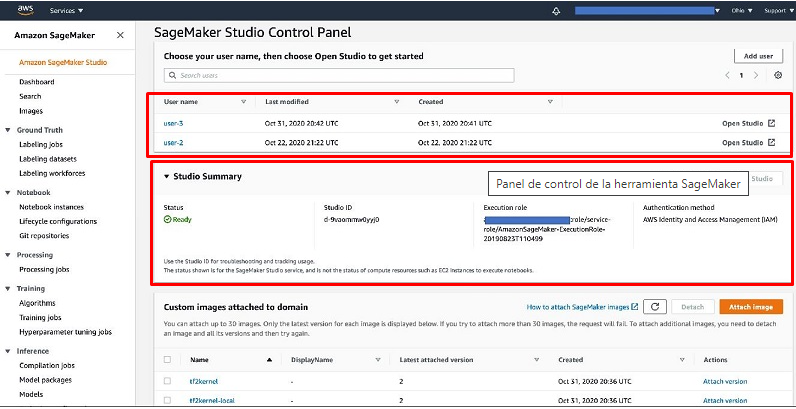Collapse the Training sidebar group
Viewport: 796px width, 409px height.
8,289
